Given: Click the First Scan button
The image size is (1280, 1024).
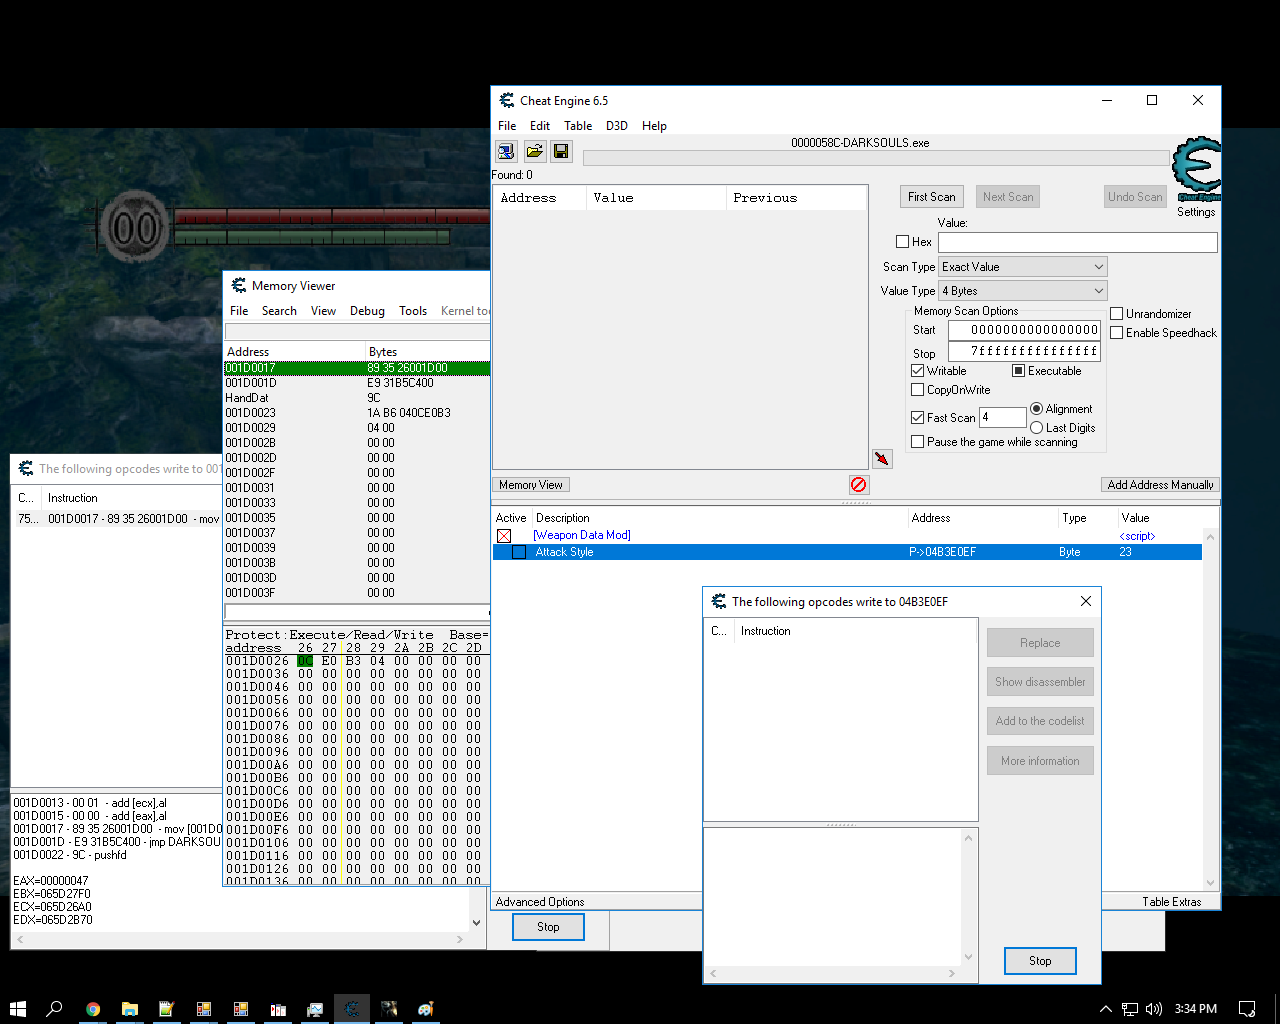Looking at the screenshot, I should (931, 197).
